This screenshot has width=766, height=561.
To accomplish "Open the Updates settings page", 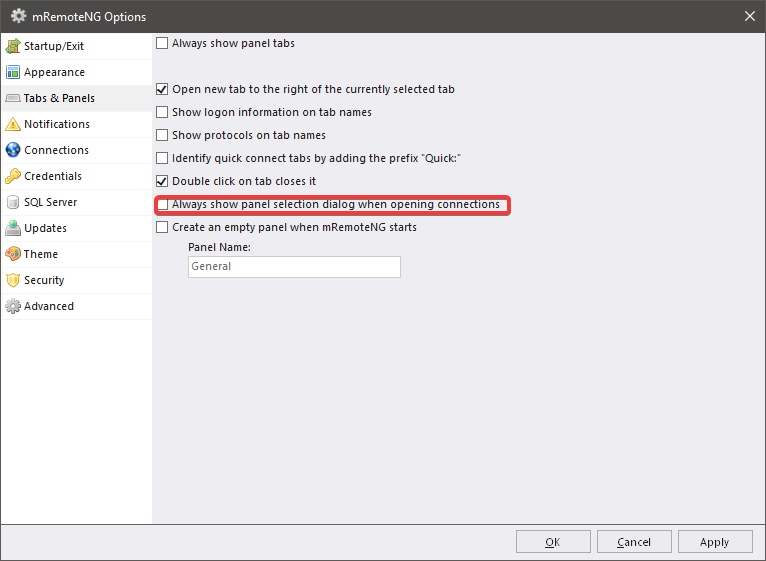I will (x=77, y=228).
